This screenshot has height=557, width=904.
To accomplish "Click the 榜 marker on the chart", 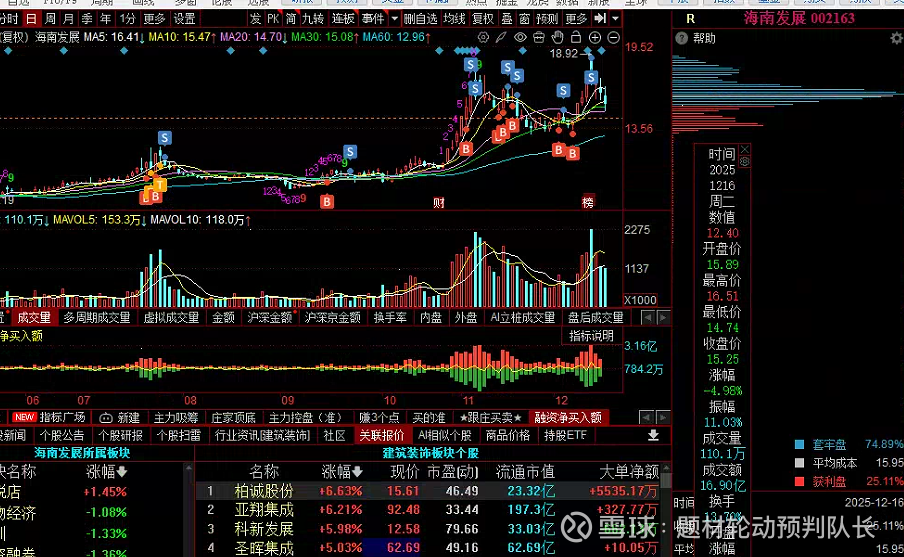I will point(587,202).
